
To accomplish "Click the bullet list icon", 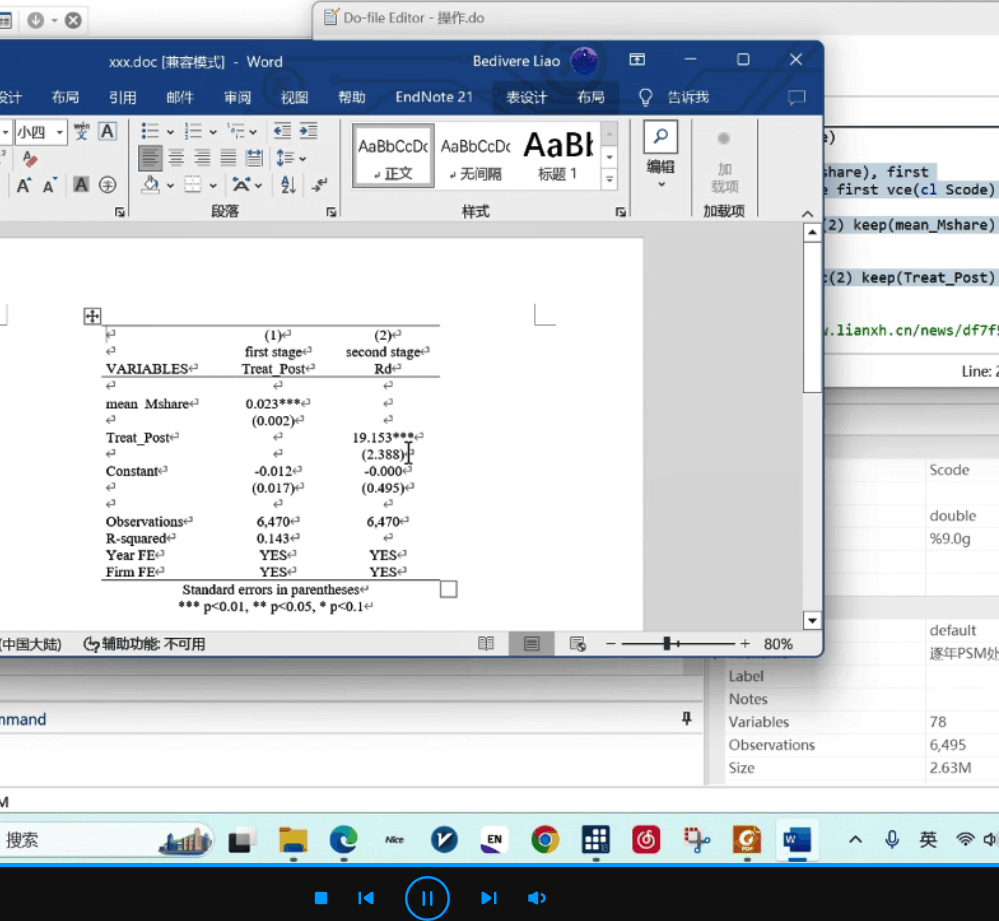I will pos(150,131).
